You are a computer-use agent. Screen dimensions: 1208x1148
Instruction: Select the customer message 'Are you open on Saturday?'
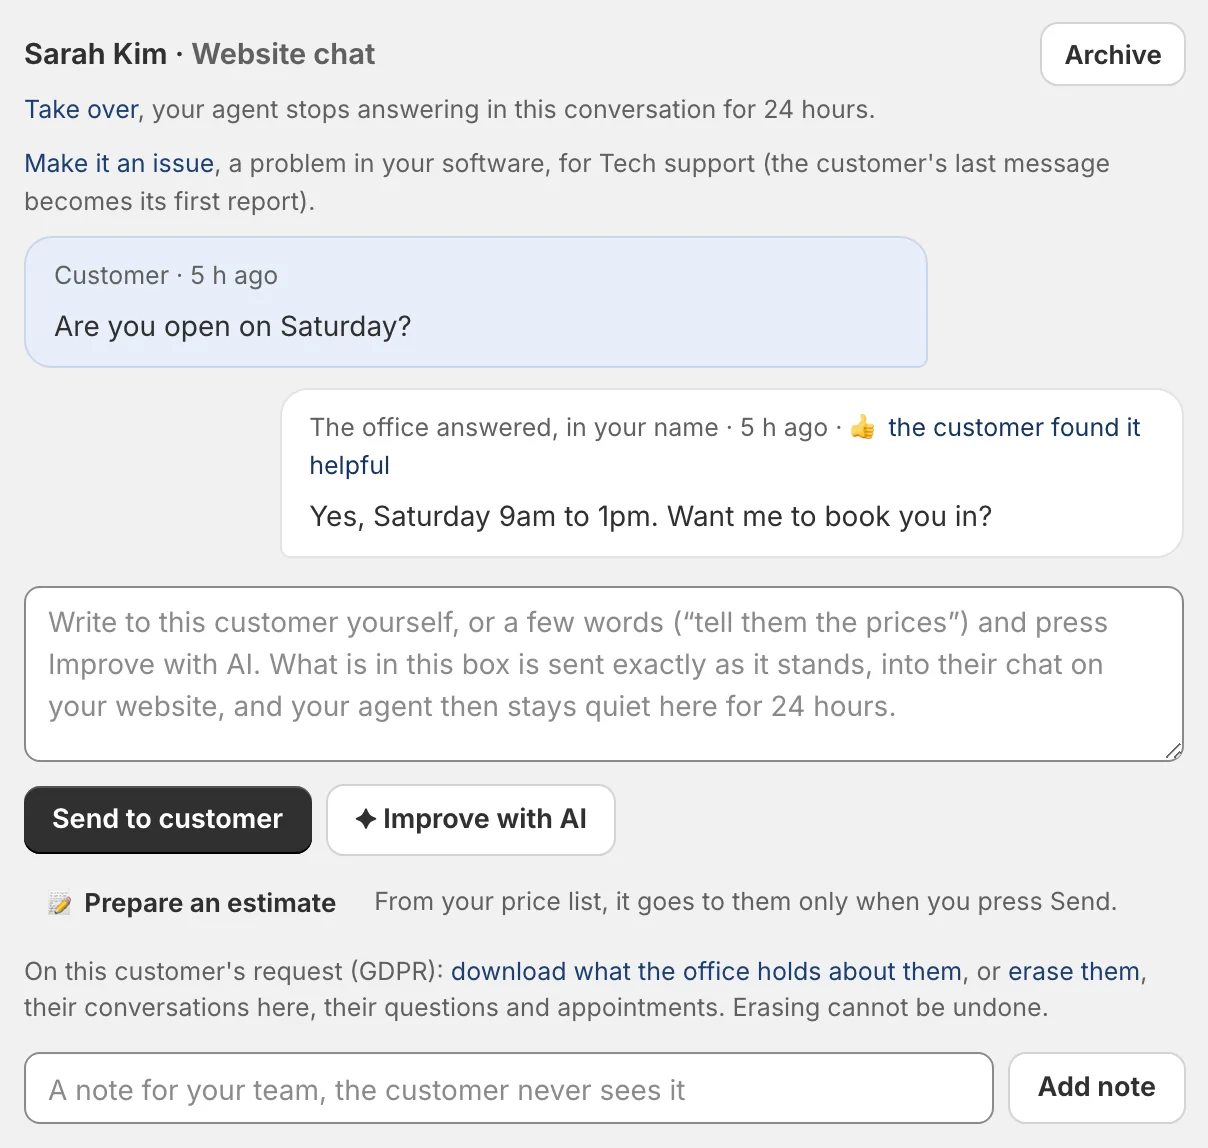tap(233, 326)
